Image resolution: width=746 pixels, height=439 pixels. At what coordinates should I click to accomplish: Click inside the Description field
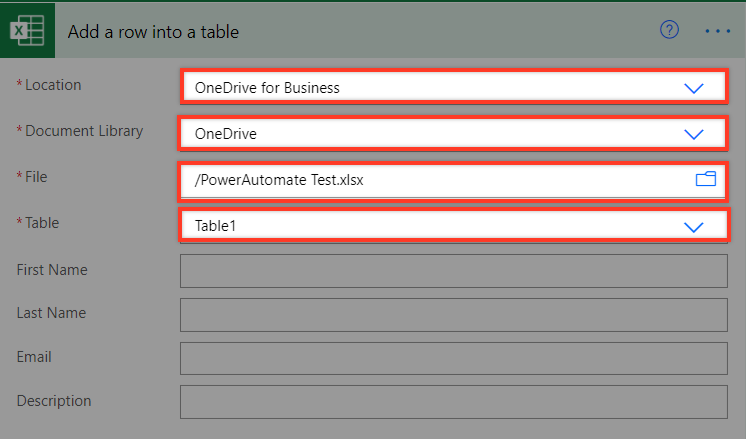click(453, 402)
